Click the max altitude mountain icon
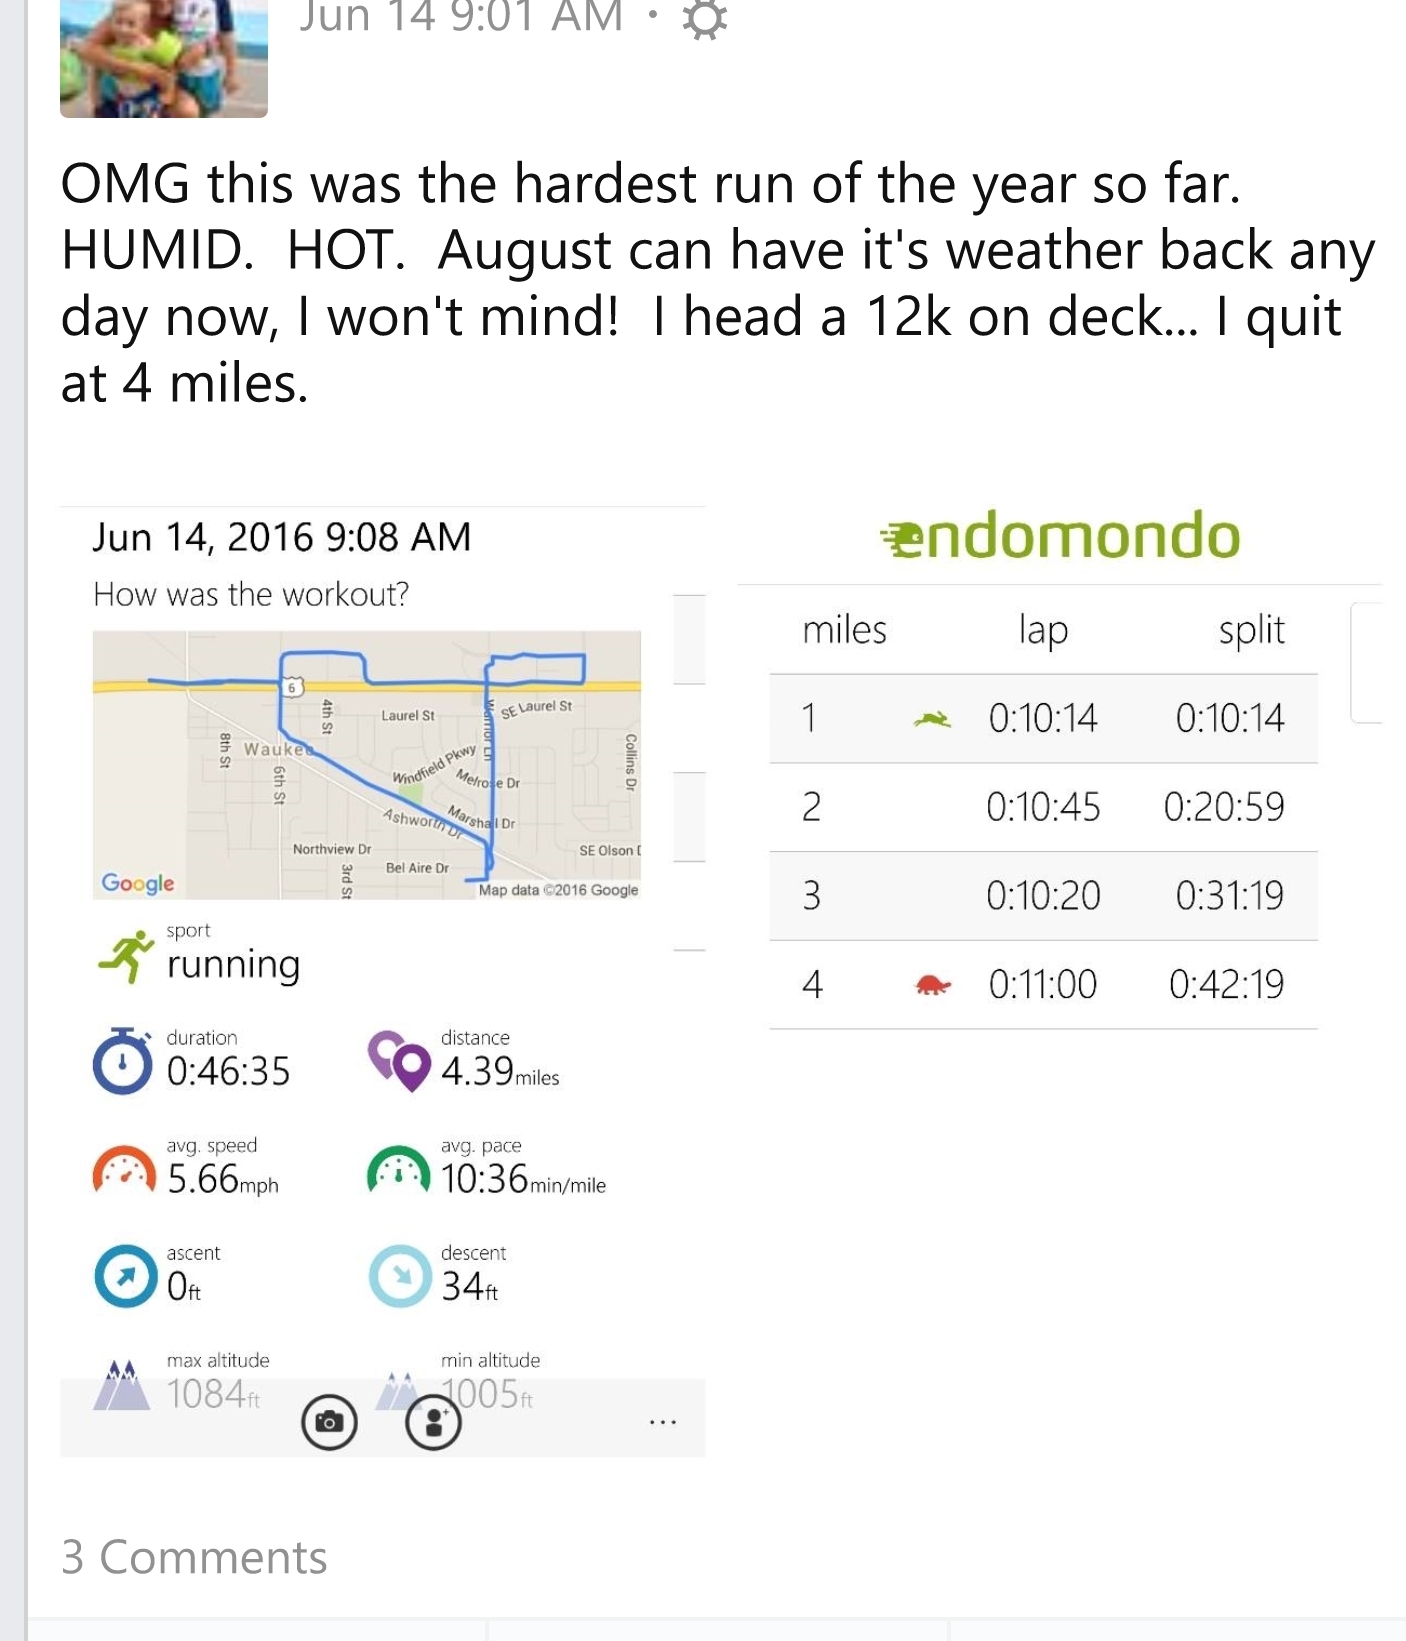This screenshot has width=1406, height=1641. (121, 1385)
